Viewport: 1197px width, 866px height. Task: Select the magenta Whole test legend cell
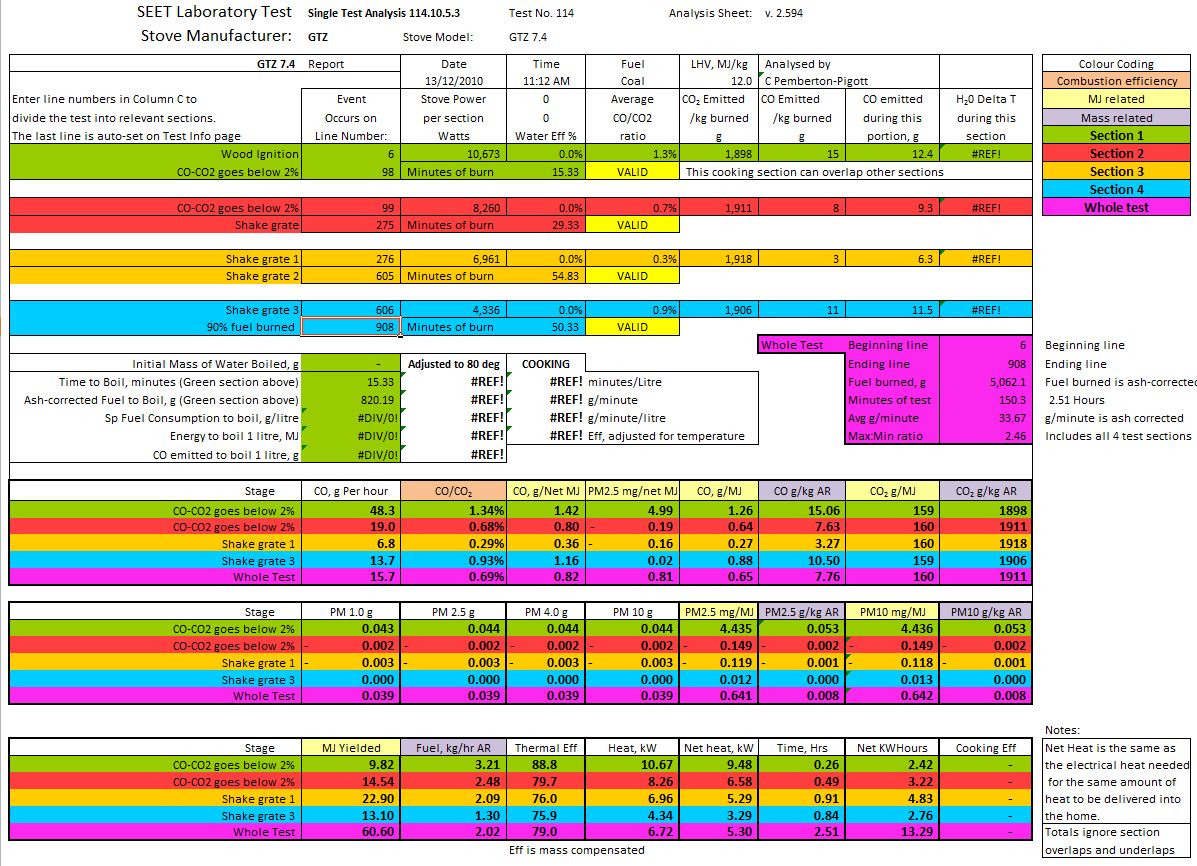[1116, 207]
